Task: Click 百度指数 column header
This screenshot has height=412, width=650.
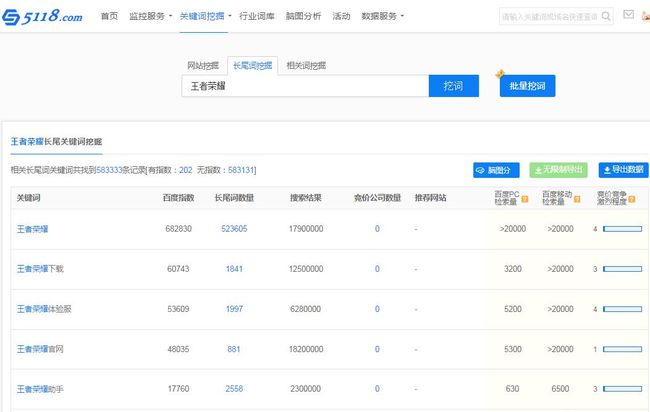Action: [178, 198]
